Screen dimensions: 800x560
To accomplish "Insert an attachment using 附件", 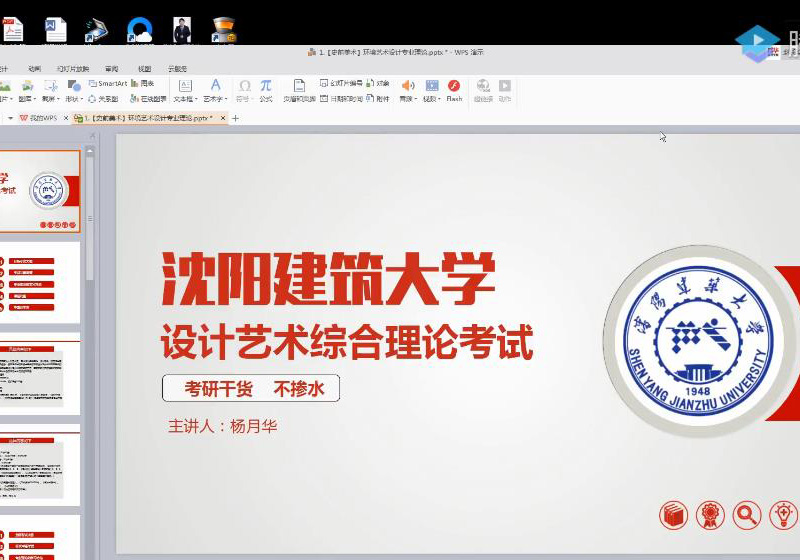I will (378, 98).
